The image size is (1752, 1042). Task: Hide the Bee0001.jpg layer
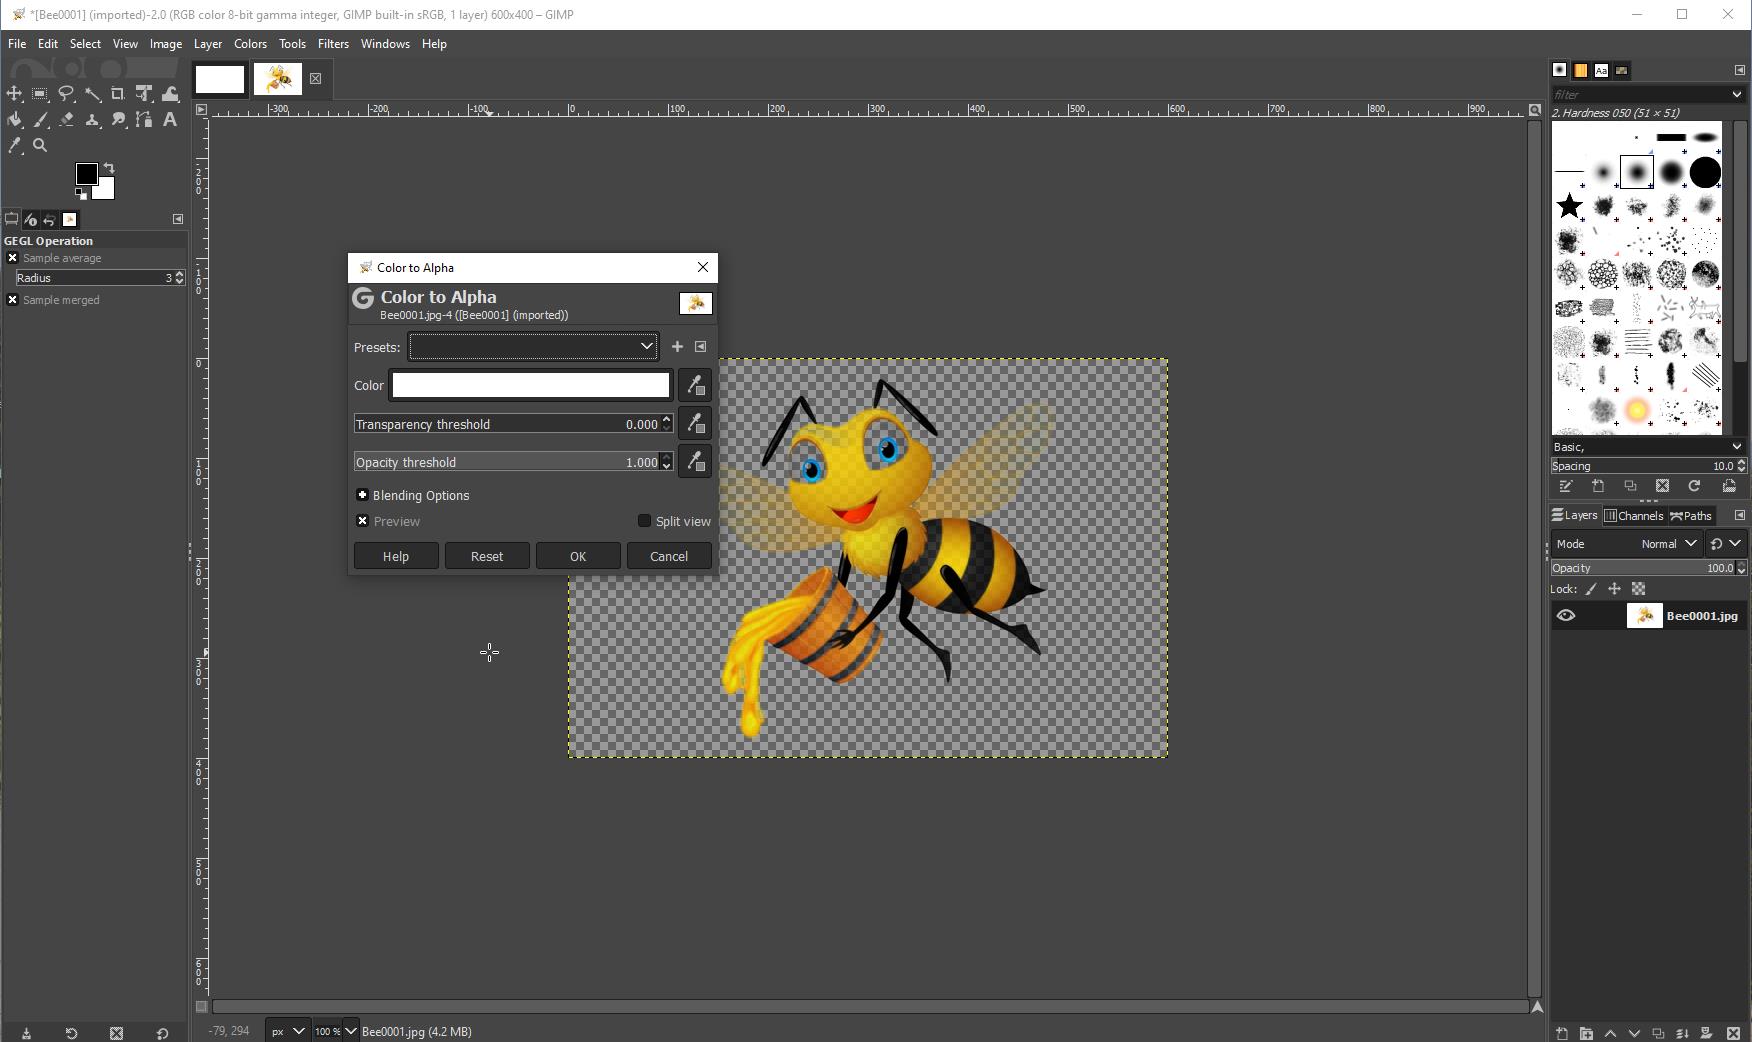1566,616
